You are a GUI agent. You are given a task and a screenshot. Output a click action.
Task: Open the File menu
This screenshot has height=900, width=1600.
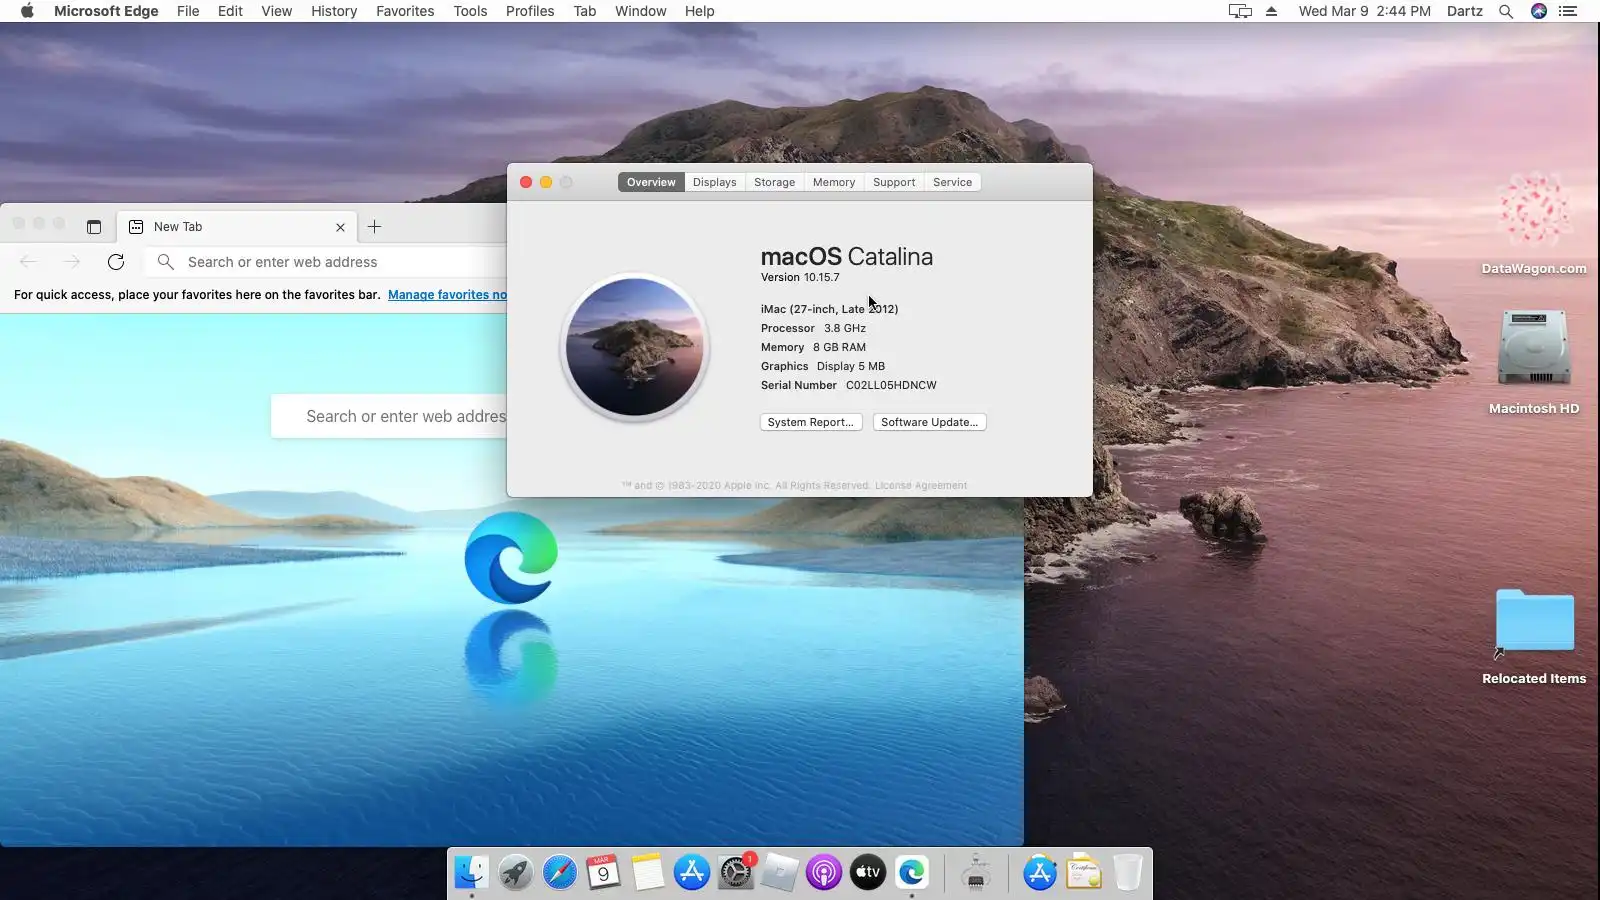point(188,11)
